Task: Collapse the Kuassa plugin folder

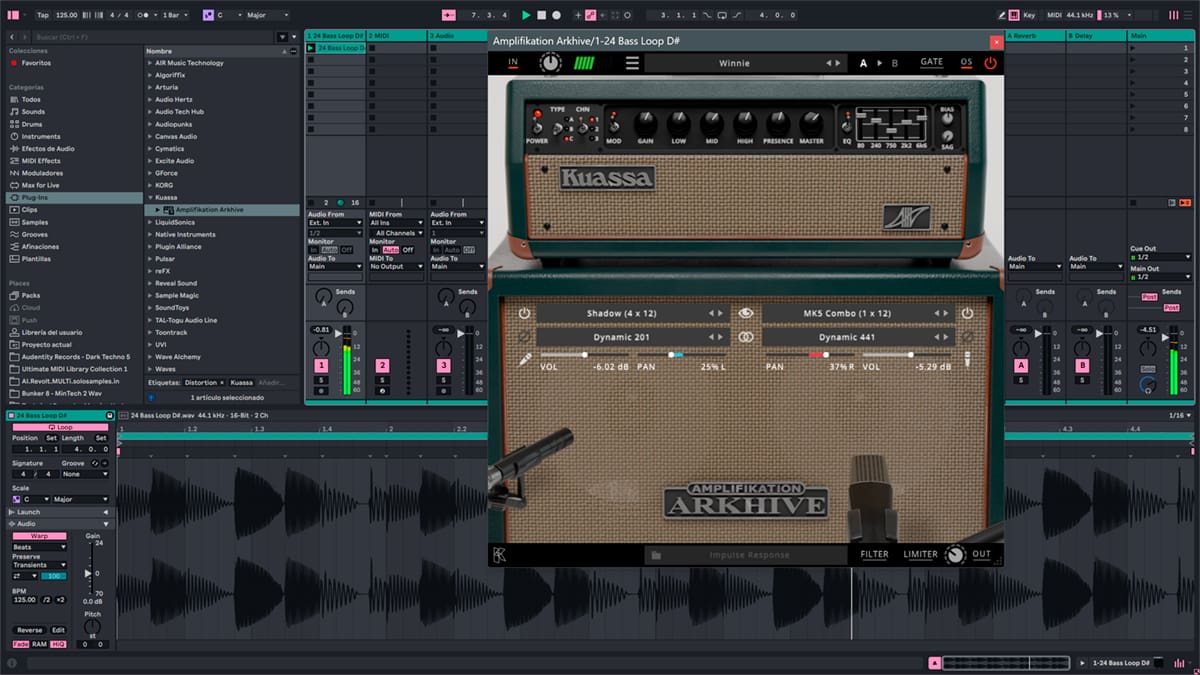Action: (x=150, y=197)
